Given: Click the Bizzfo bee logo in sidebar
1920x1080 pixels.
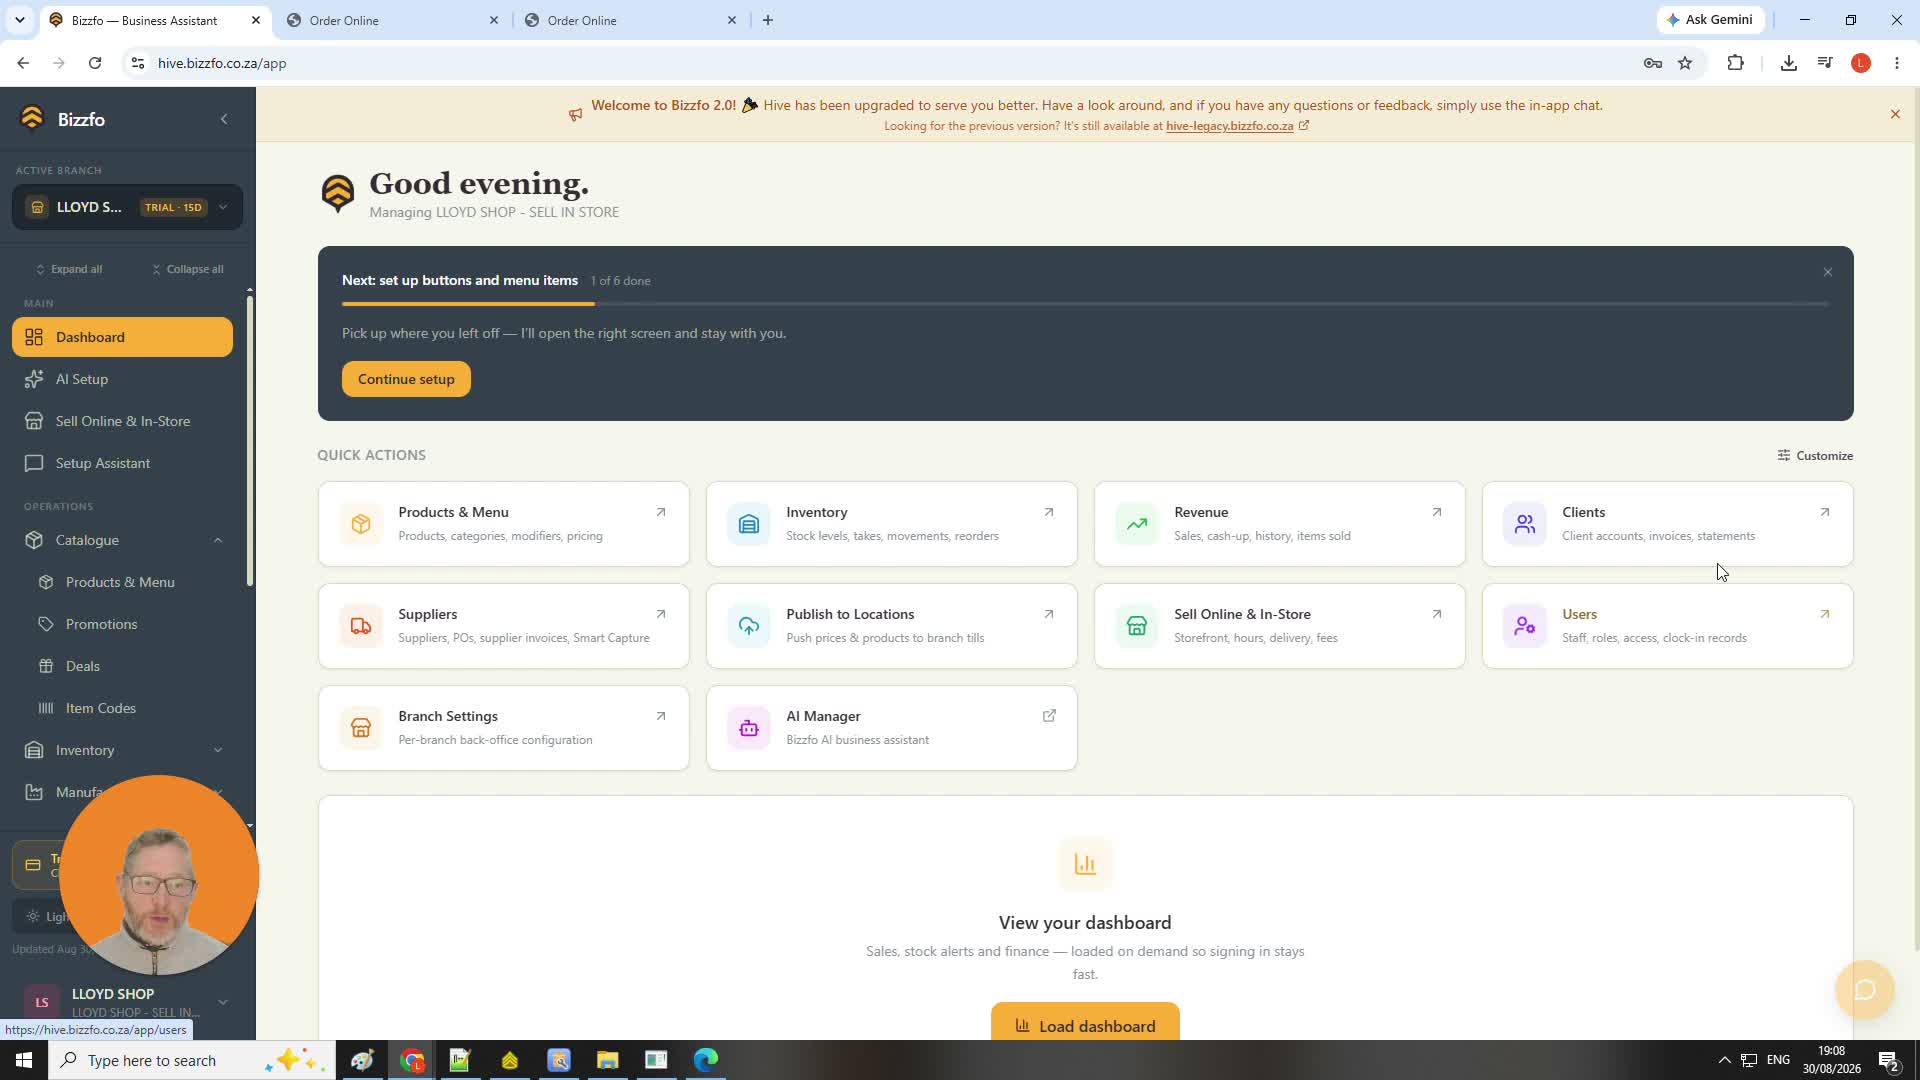Looking at the screenshot, I should (32, 118).
